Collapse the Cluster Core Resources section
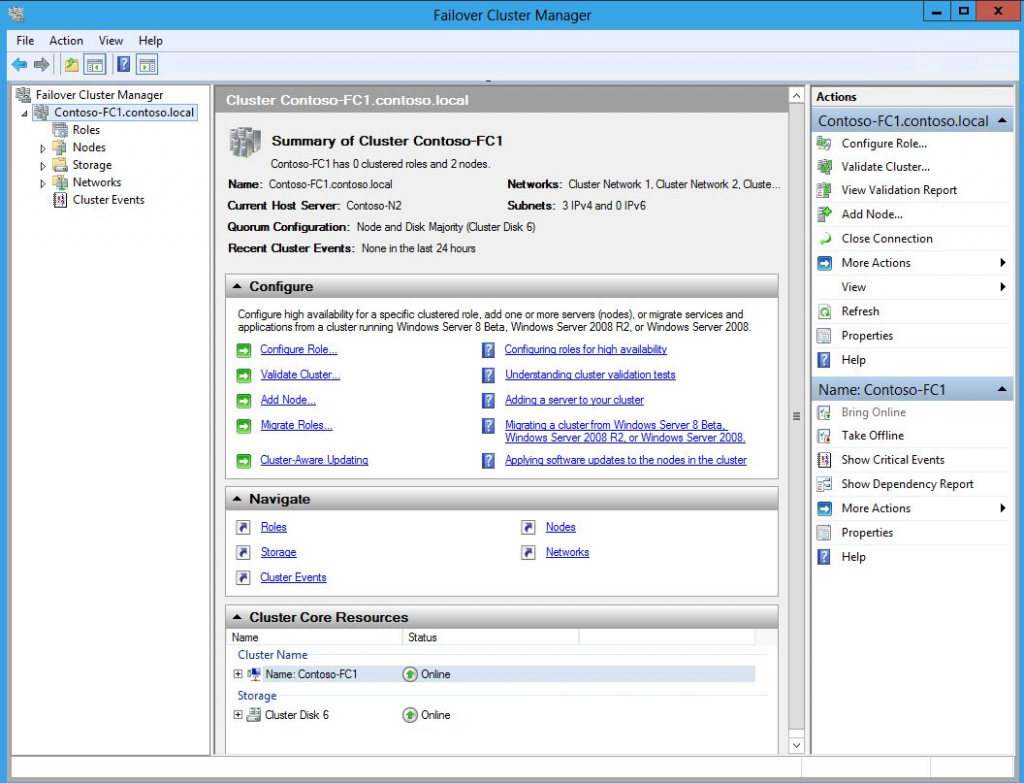 [237, 617]
